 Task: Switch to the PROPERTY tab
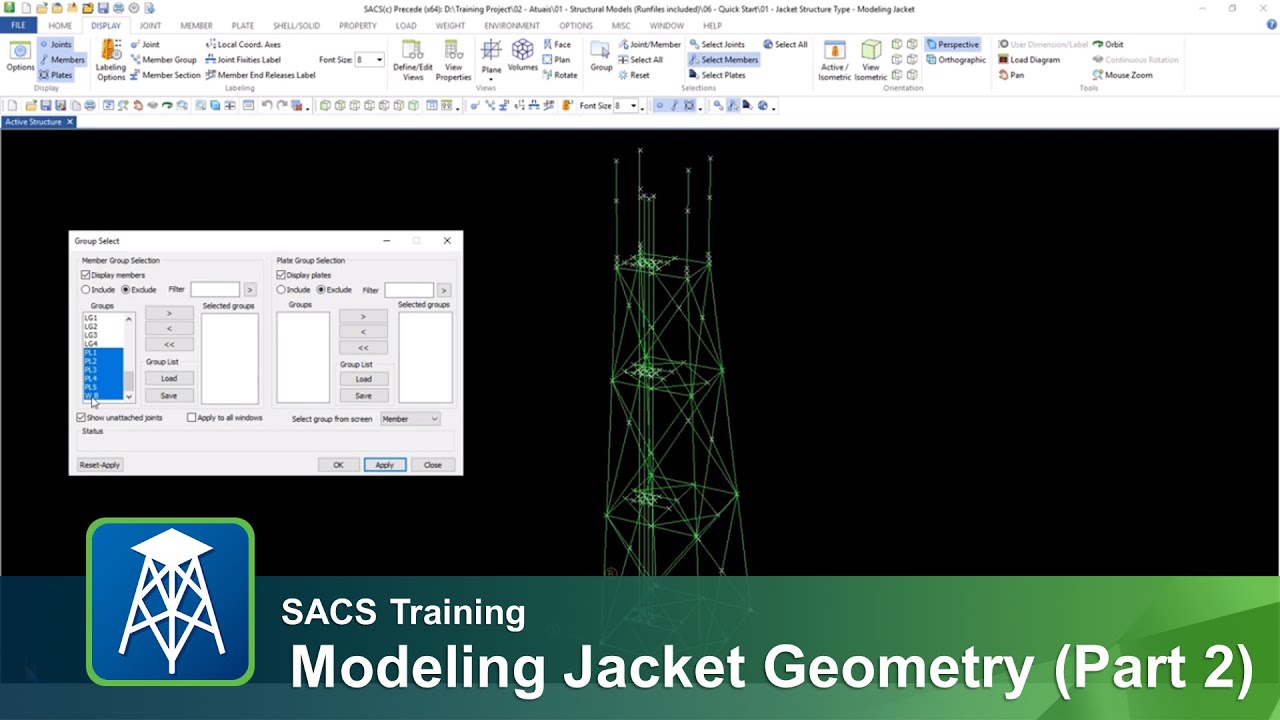[358, 26]
